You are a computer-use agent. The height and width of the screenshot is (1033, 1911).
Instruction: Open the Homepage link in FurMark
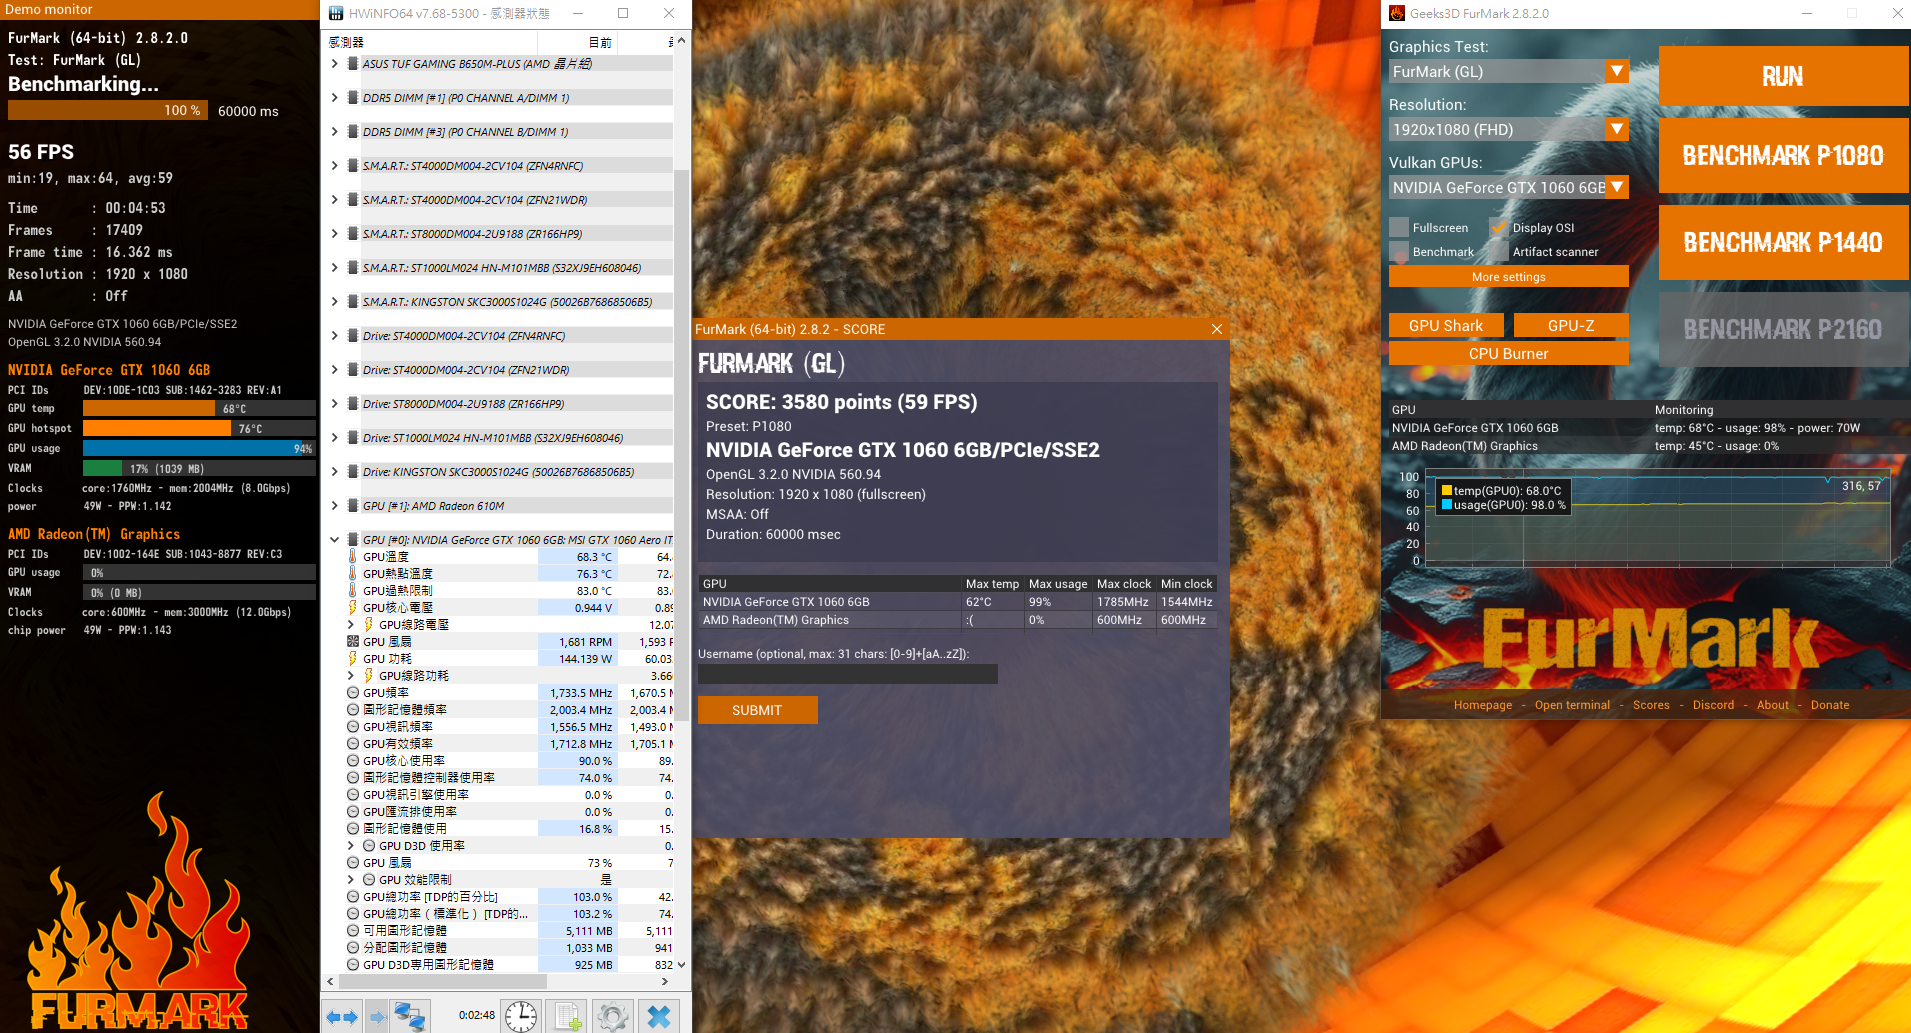click(x=1483, y=705)
